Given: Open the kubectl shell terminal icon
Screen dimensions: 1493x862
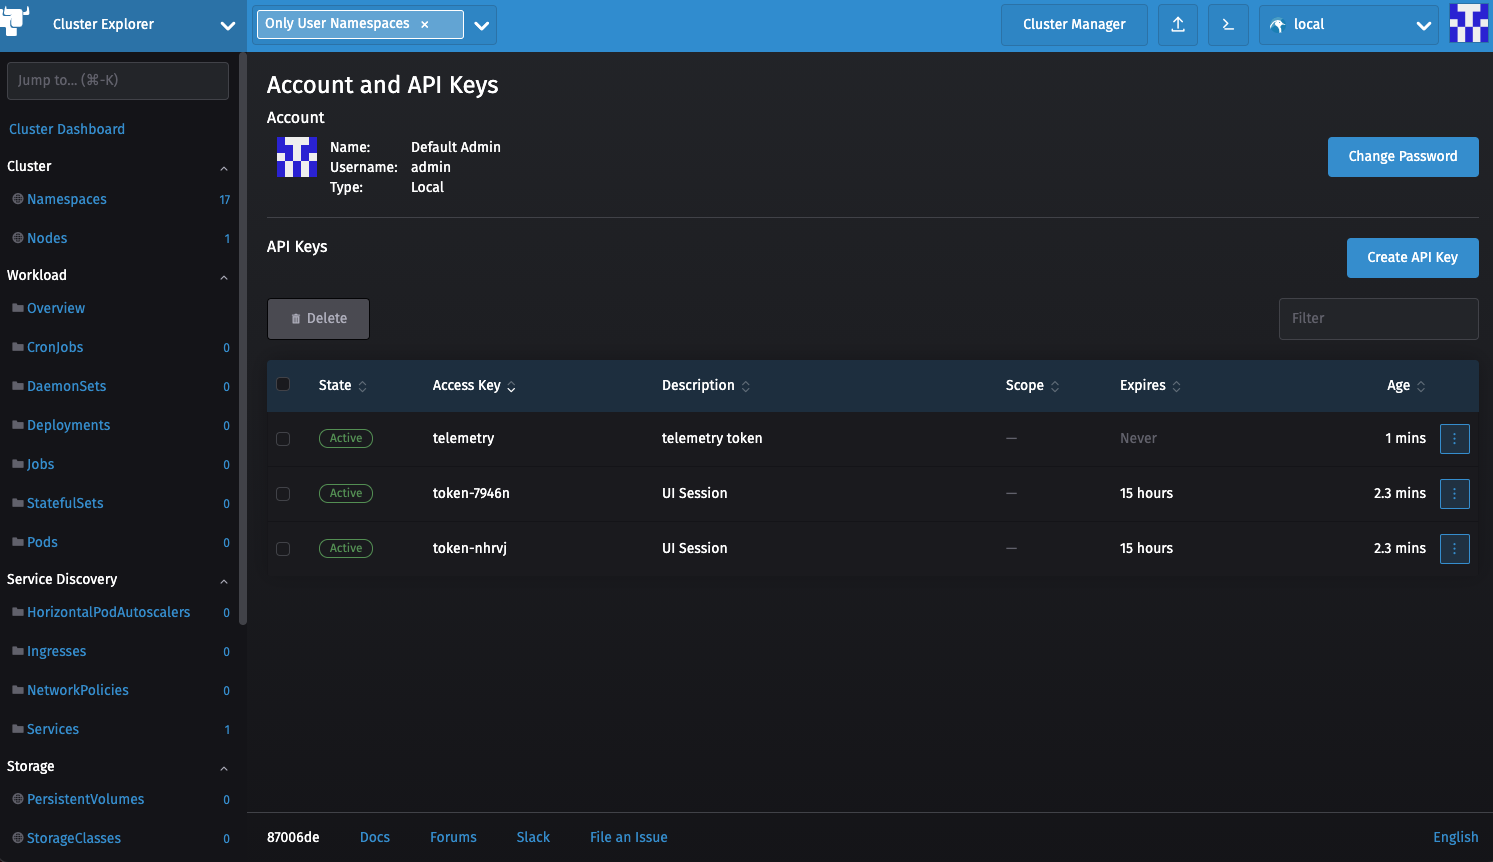Looking at the screenshot, I should pos(1228,25).
